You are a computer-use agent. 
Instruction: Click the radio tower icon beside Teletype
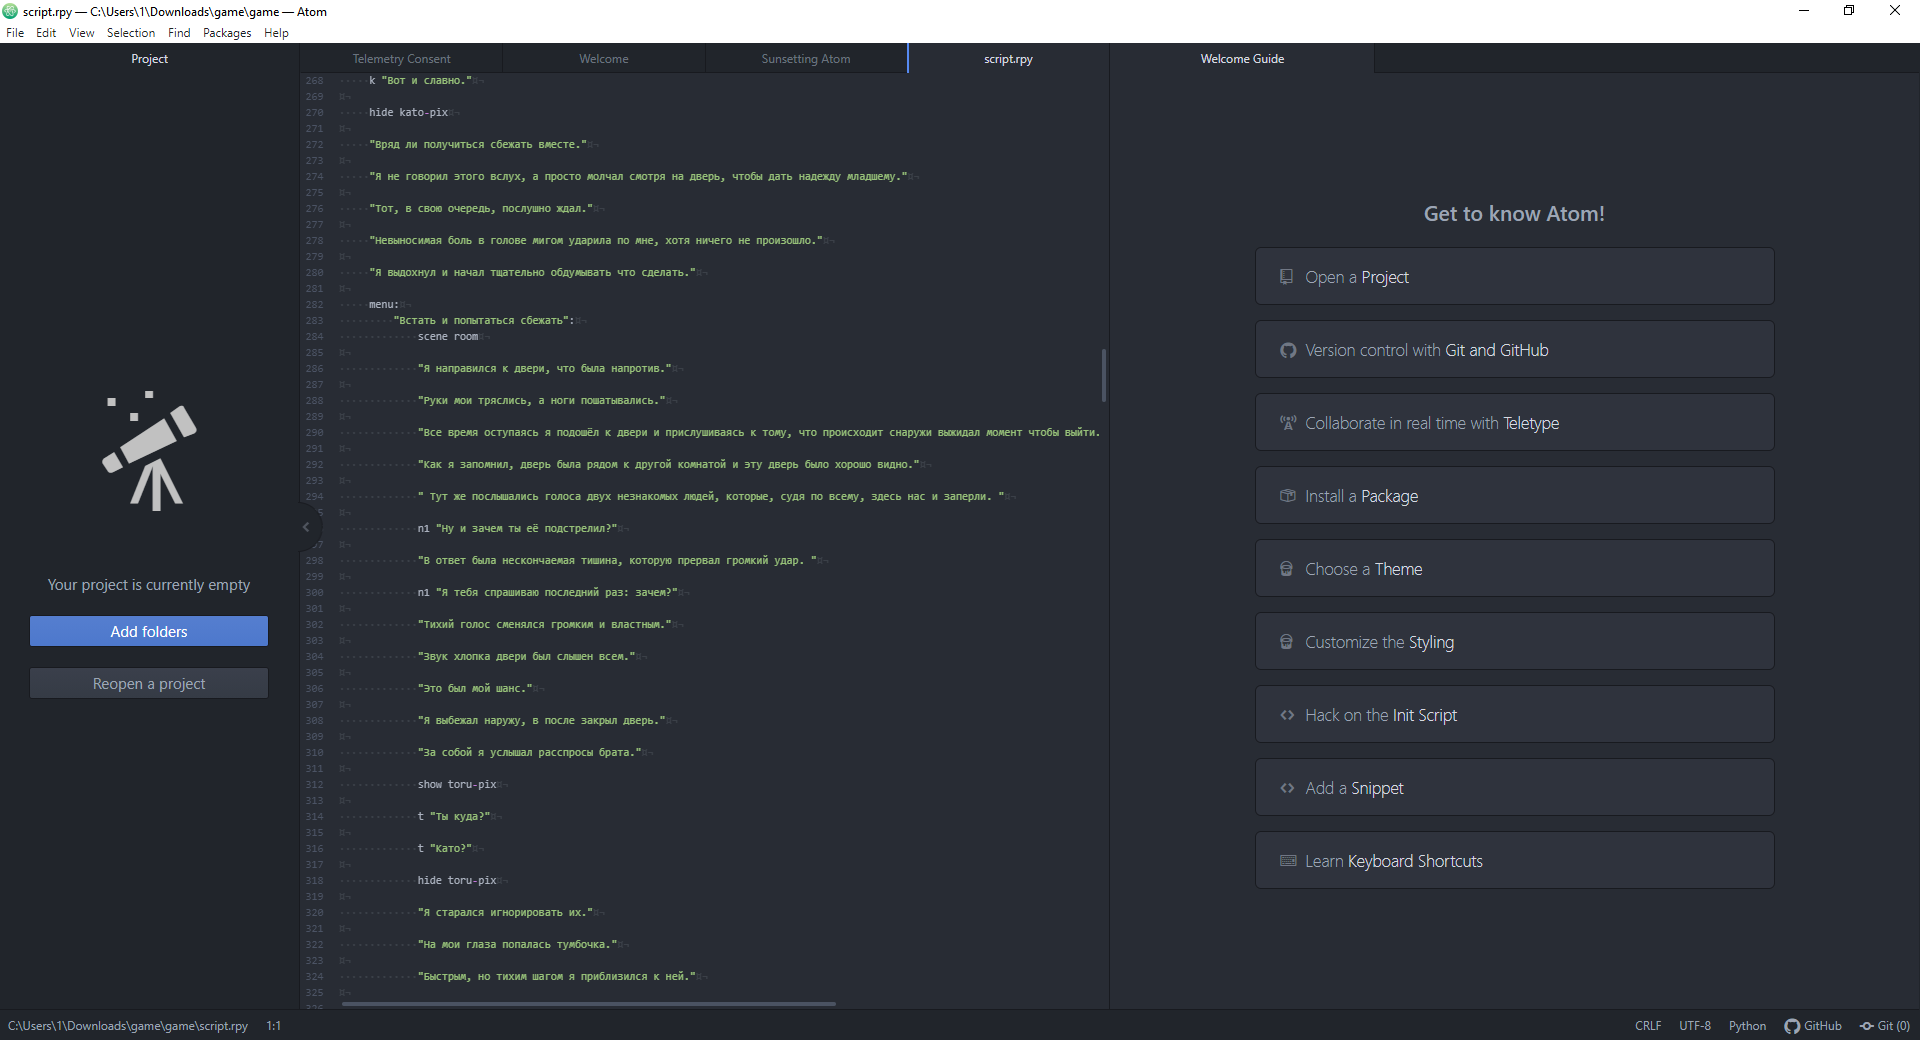[x=1288, y=423]
